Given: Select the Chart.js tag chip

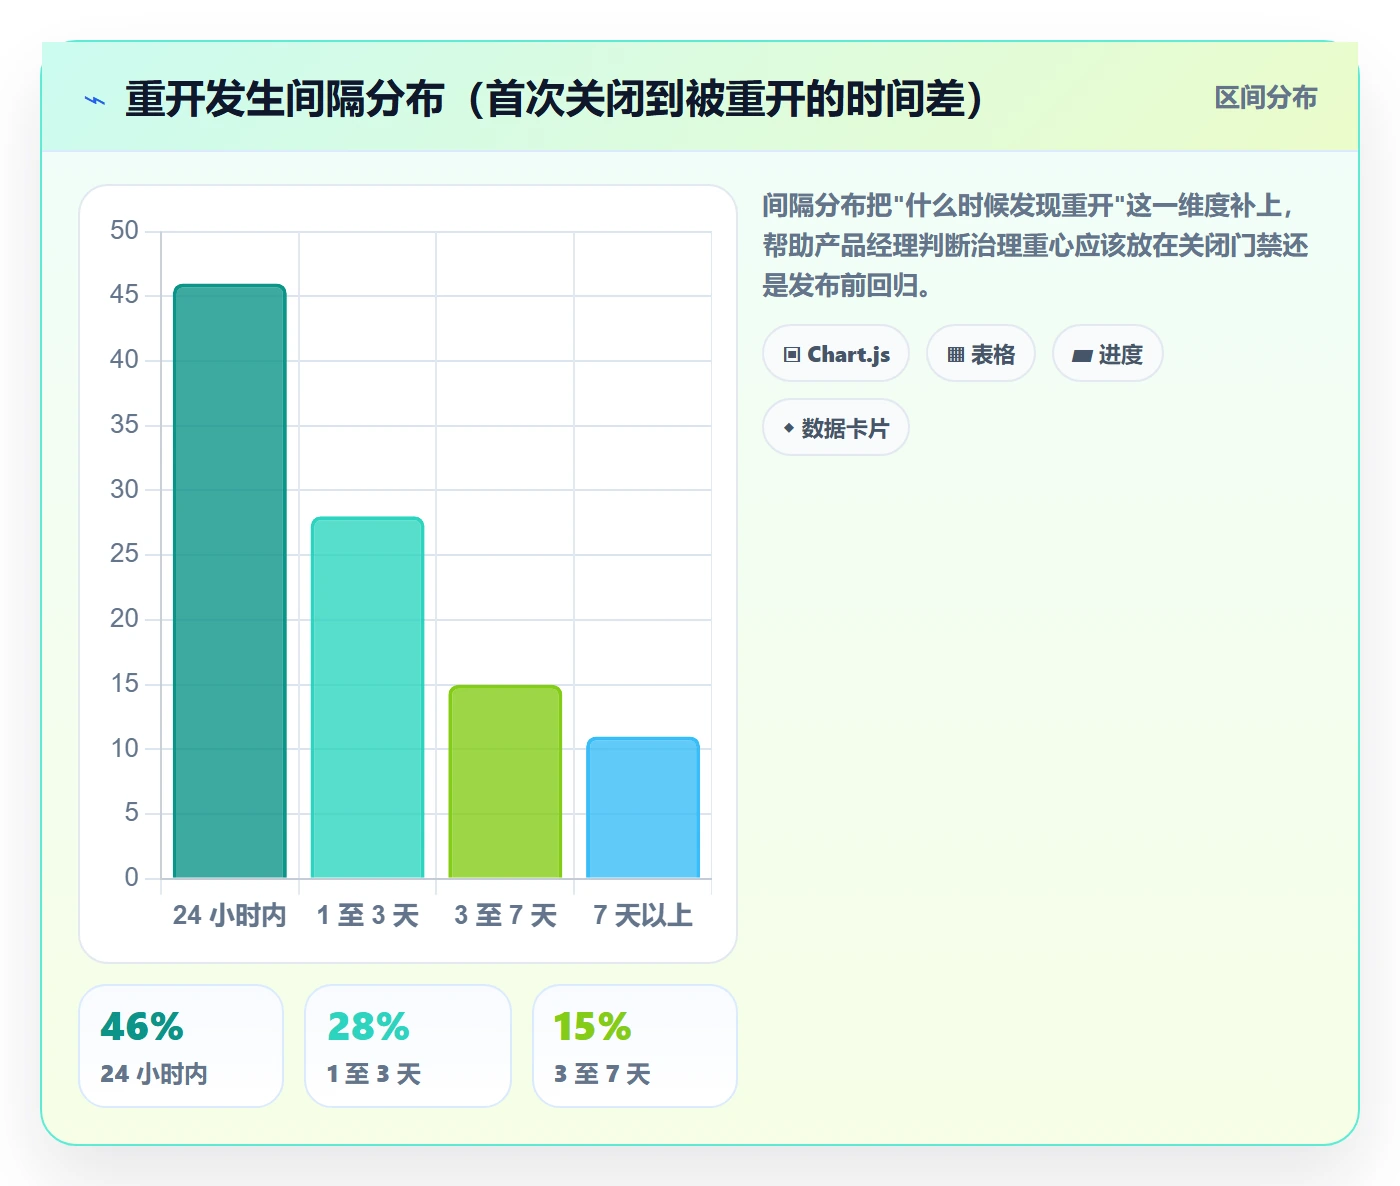Looking at the screenshot, I should (x=836, y=354).
